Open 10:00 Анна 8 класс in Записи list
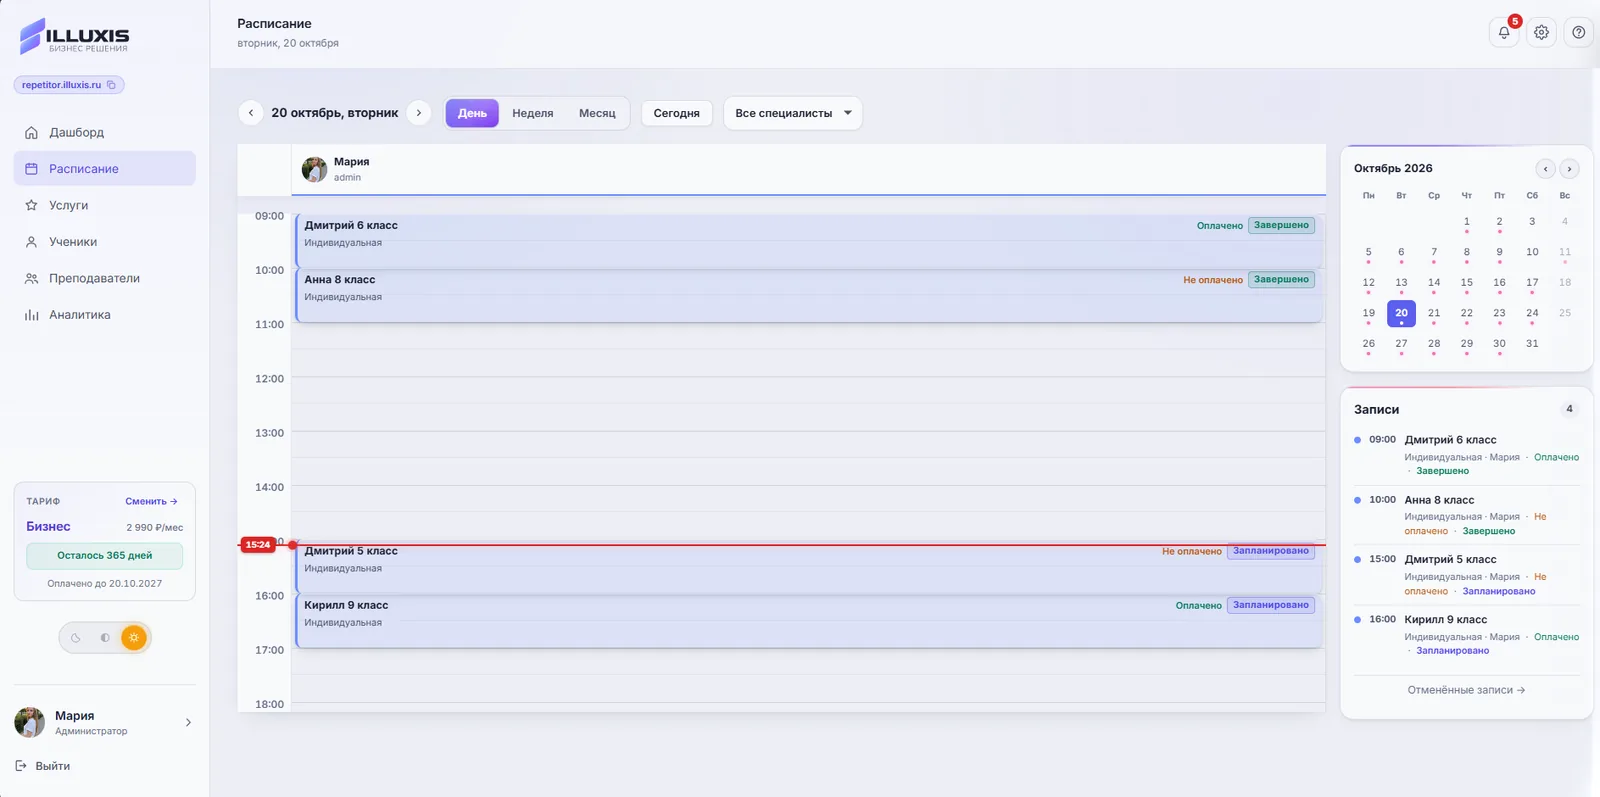The height and width of the screenshot is (797, 1600). pos(1467,515)
